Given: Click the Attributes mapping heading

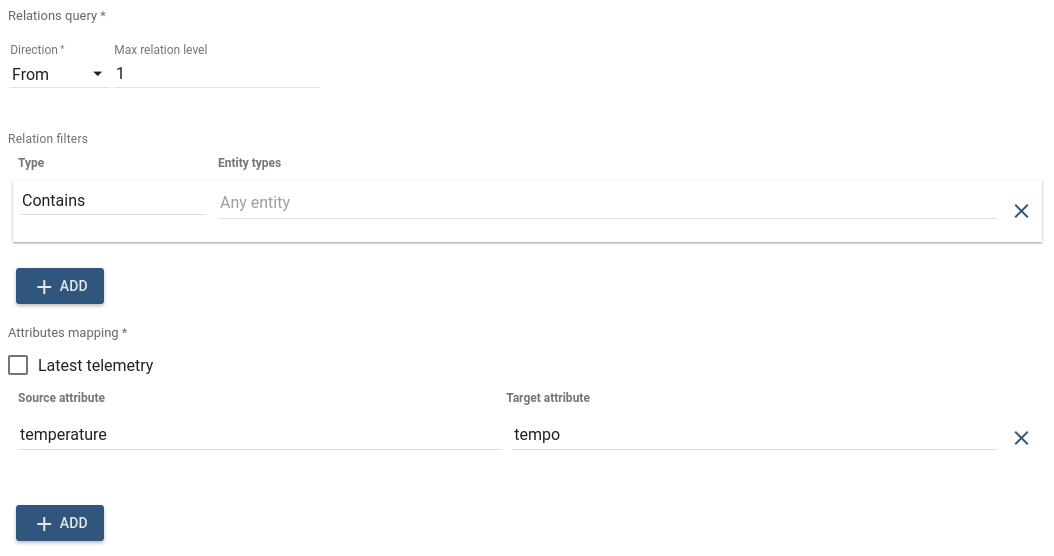Looking at the screenshot, I should pyautogui.click(x=67, y=333).
